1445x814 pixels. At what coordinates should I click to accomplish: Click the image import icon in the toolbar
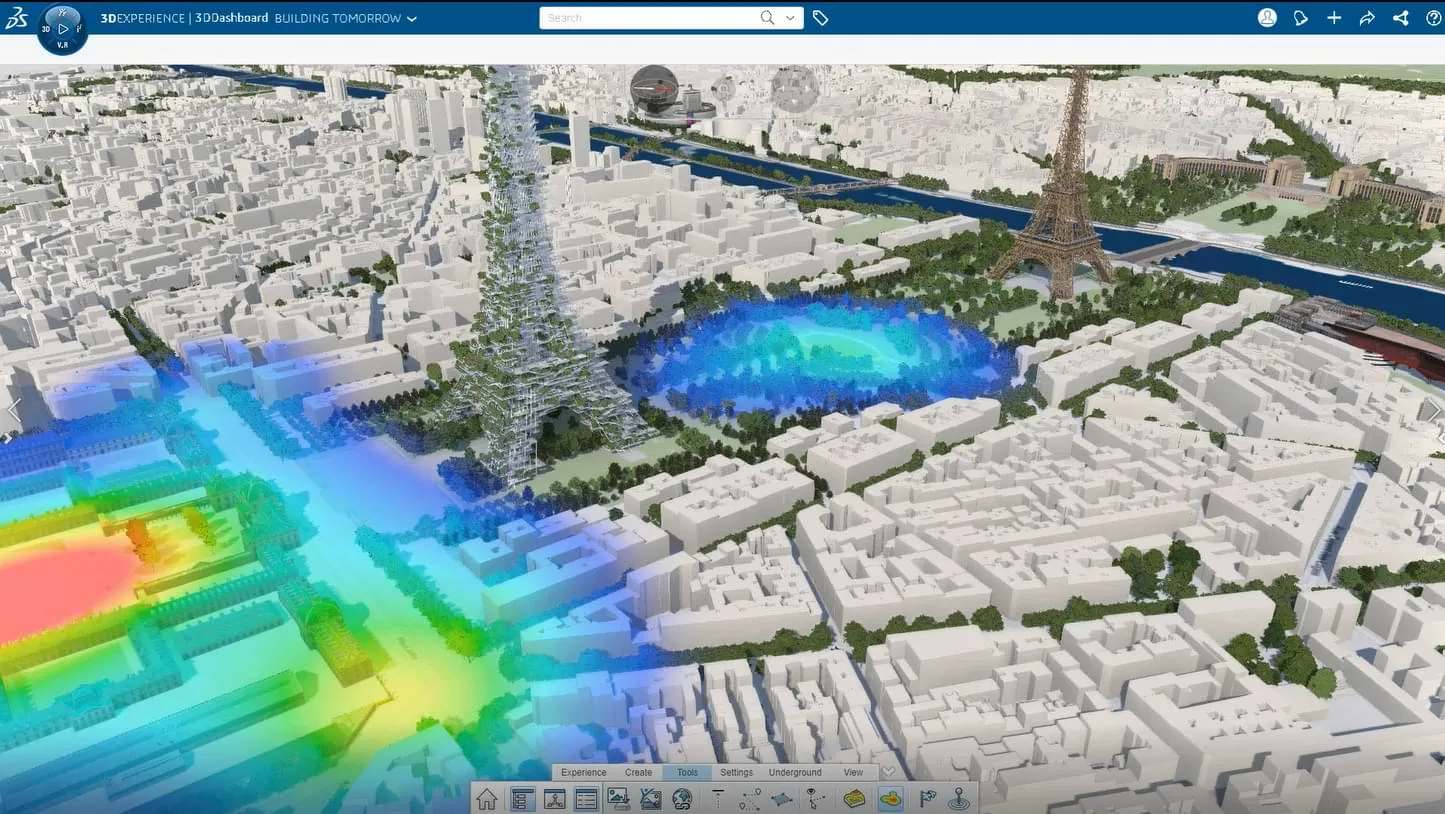[x=619, y=798]
